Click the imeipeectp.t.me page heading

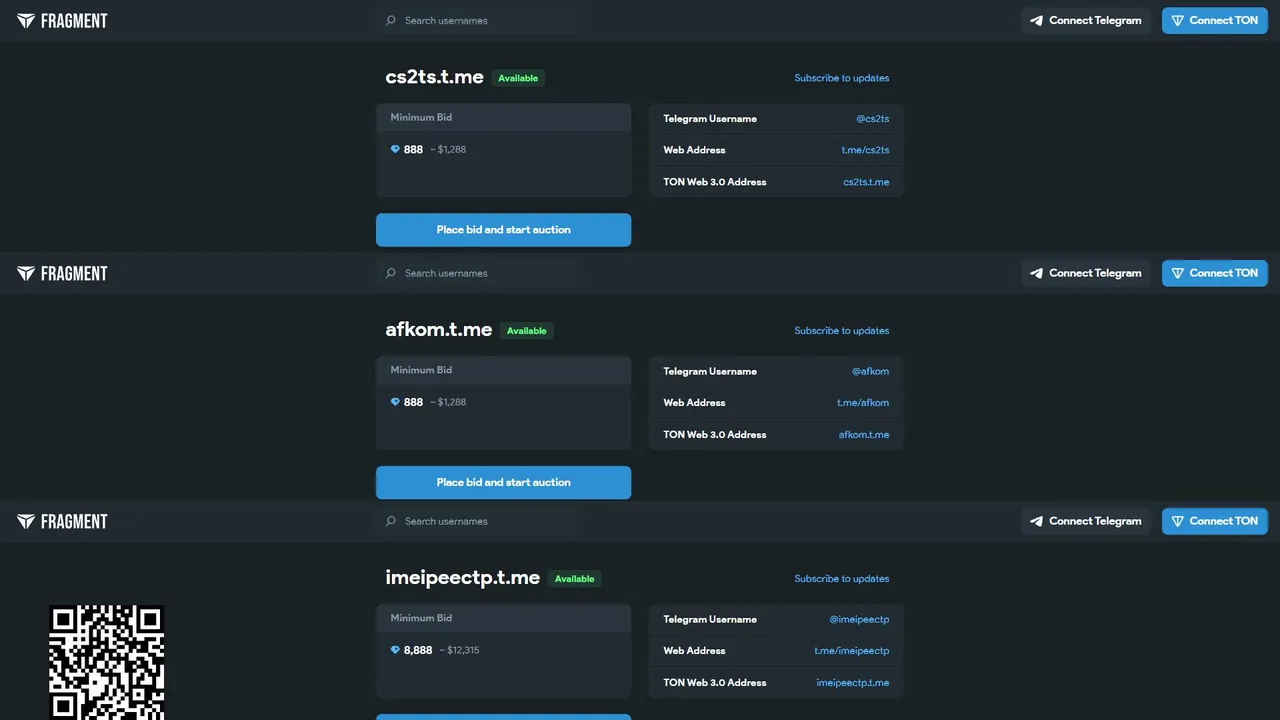click(463, 578)
